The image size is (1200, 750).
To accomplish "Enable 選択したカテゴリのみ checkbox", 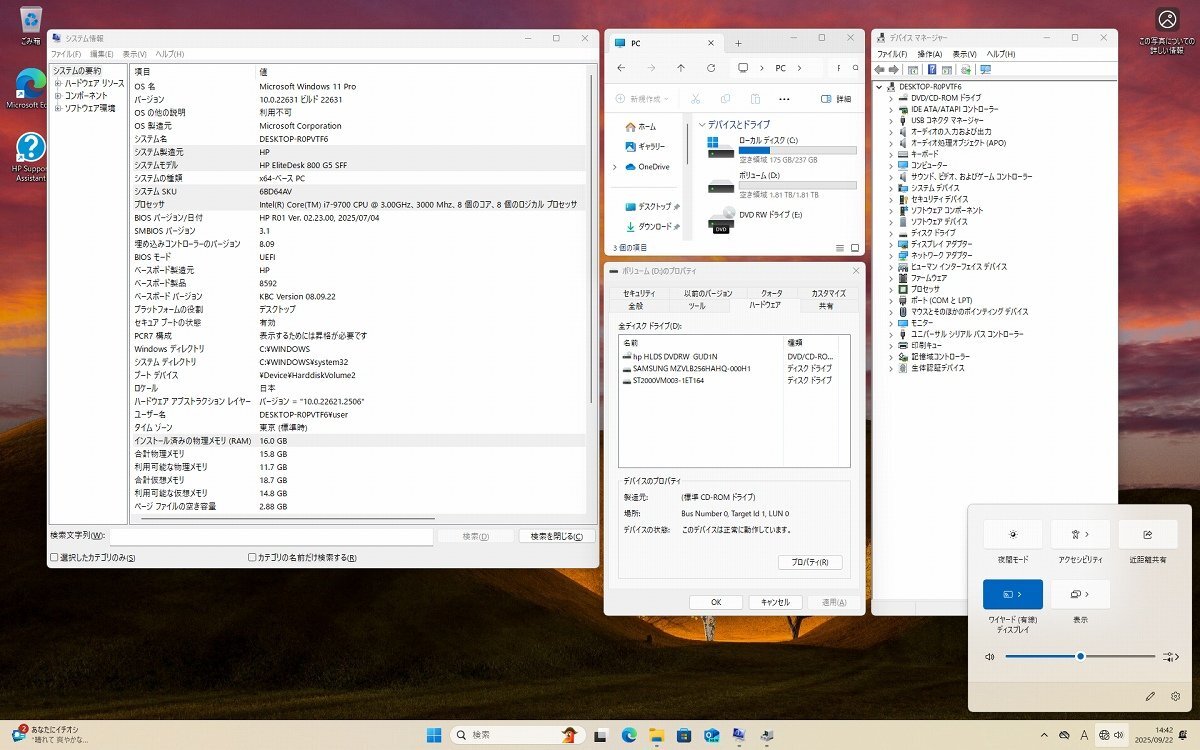I will [x=55, y=558].
